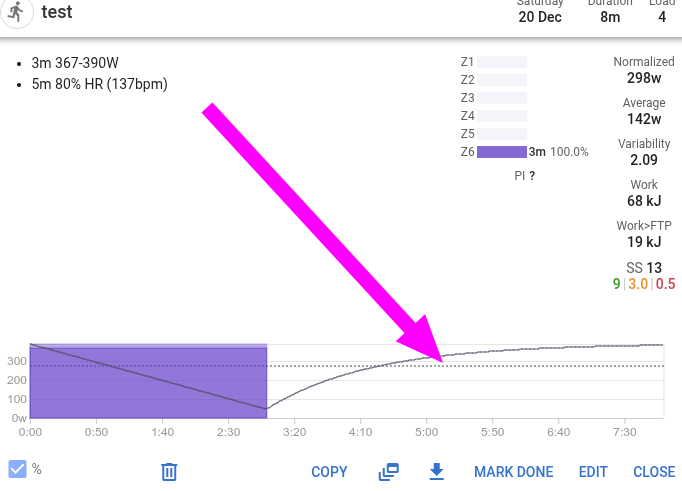This screenshot has width=682, height=491.
Task: Click the workout title 'test'
Action: [x=57, y=13]
